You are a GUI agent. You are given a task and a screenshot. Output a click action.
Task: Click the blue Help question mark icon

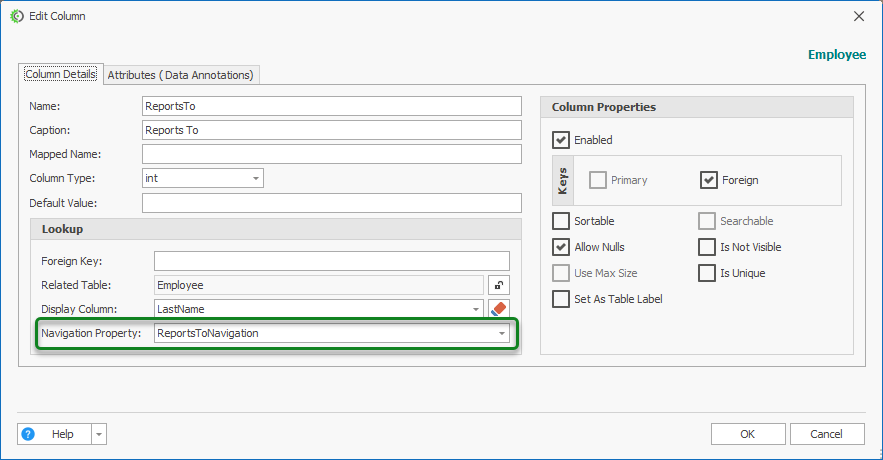point(28,434)
